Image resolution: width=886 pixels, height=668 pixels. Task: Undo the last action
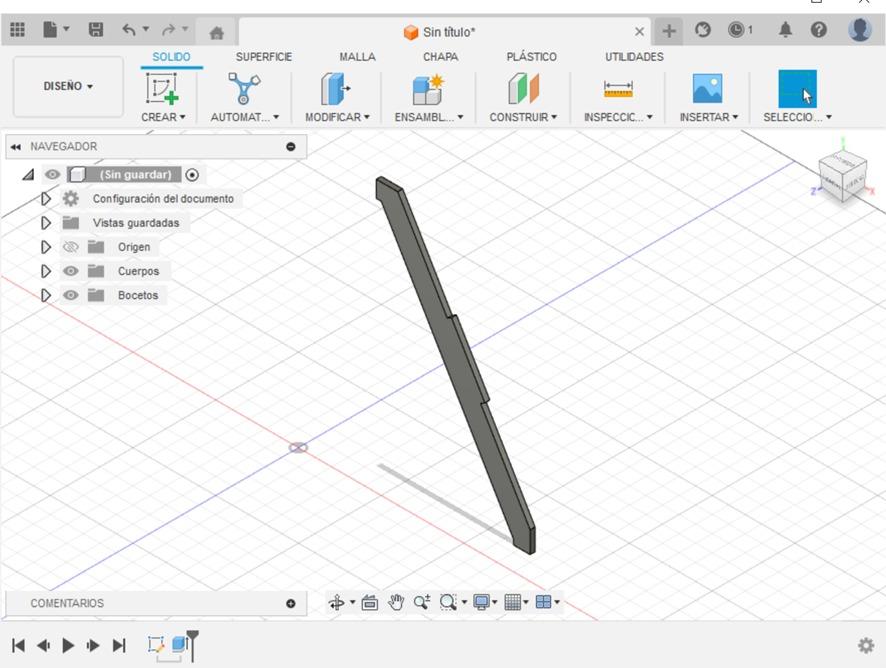pyautogui.click(x=129, y=29)
